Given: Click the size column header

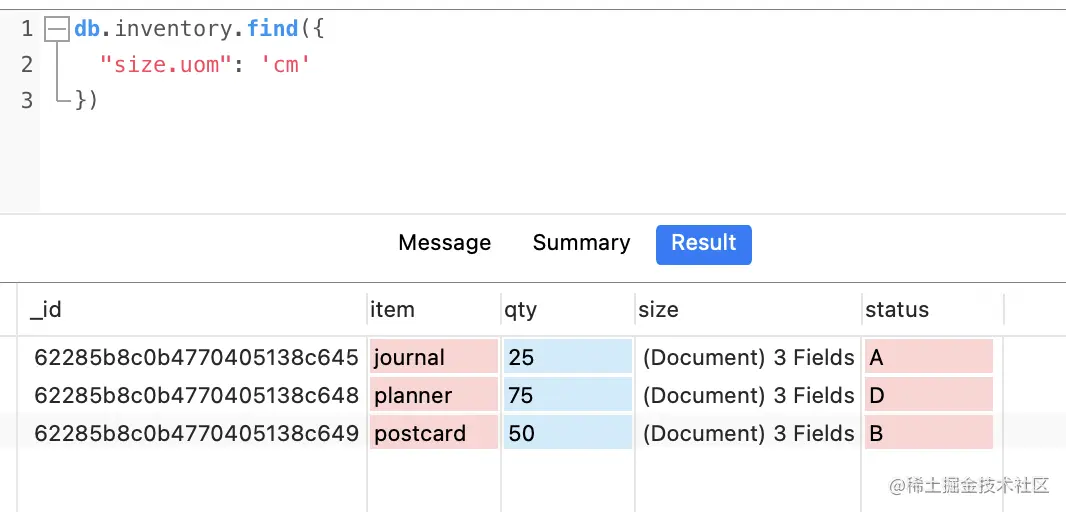Looking at the screenshot, I should 658,310.
